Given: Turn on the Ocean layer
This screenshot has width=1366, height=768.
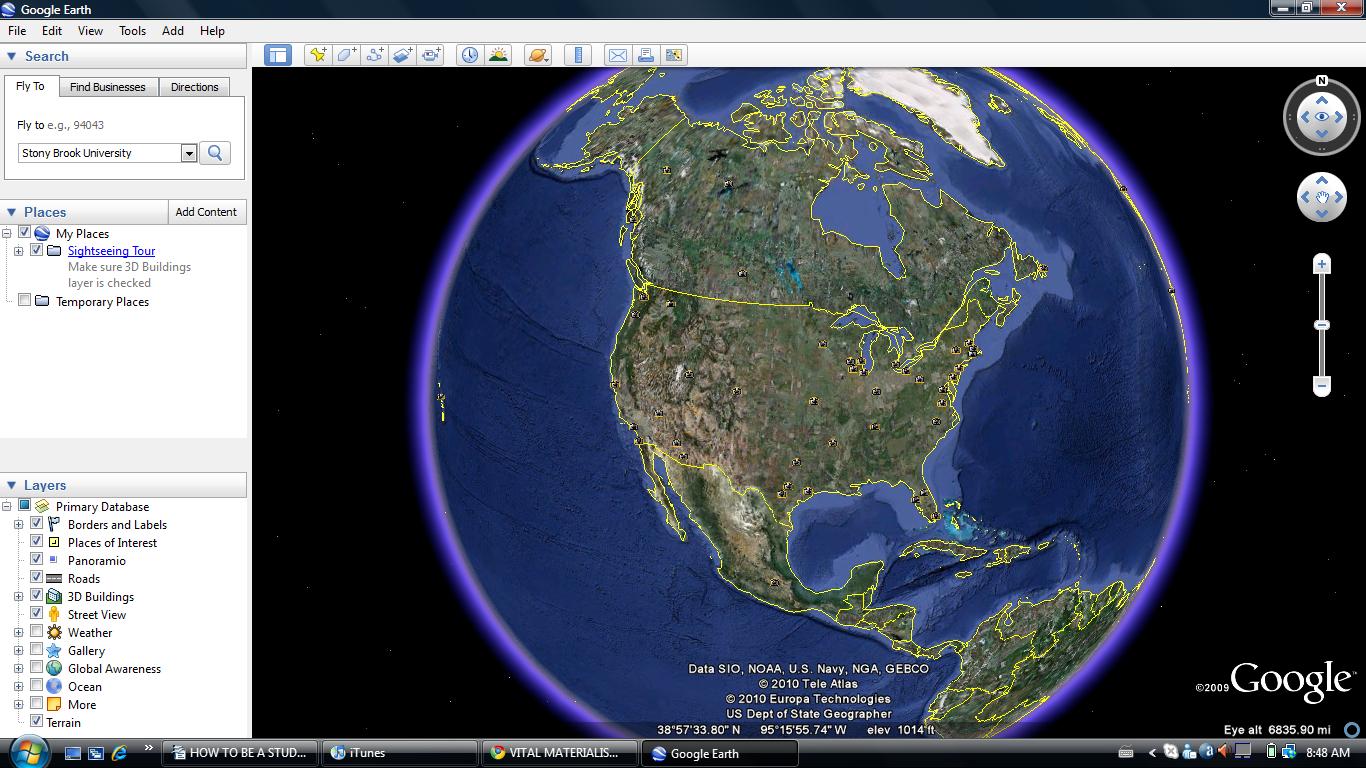Looking at the screenshot, I should (36, 686).
